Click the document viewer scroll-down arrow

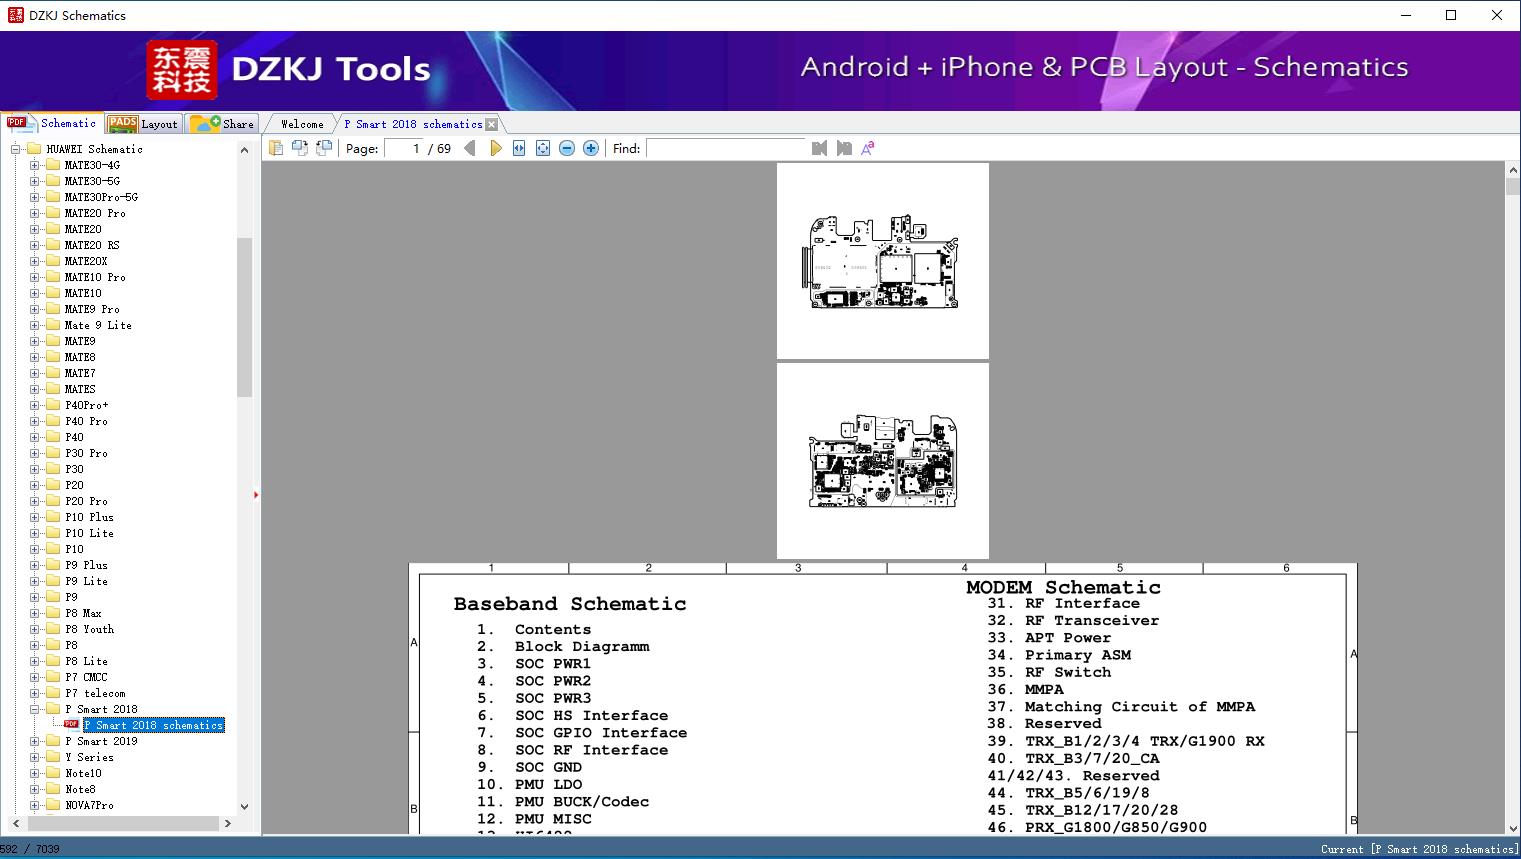(x=1512, y=827)
